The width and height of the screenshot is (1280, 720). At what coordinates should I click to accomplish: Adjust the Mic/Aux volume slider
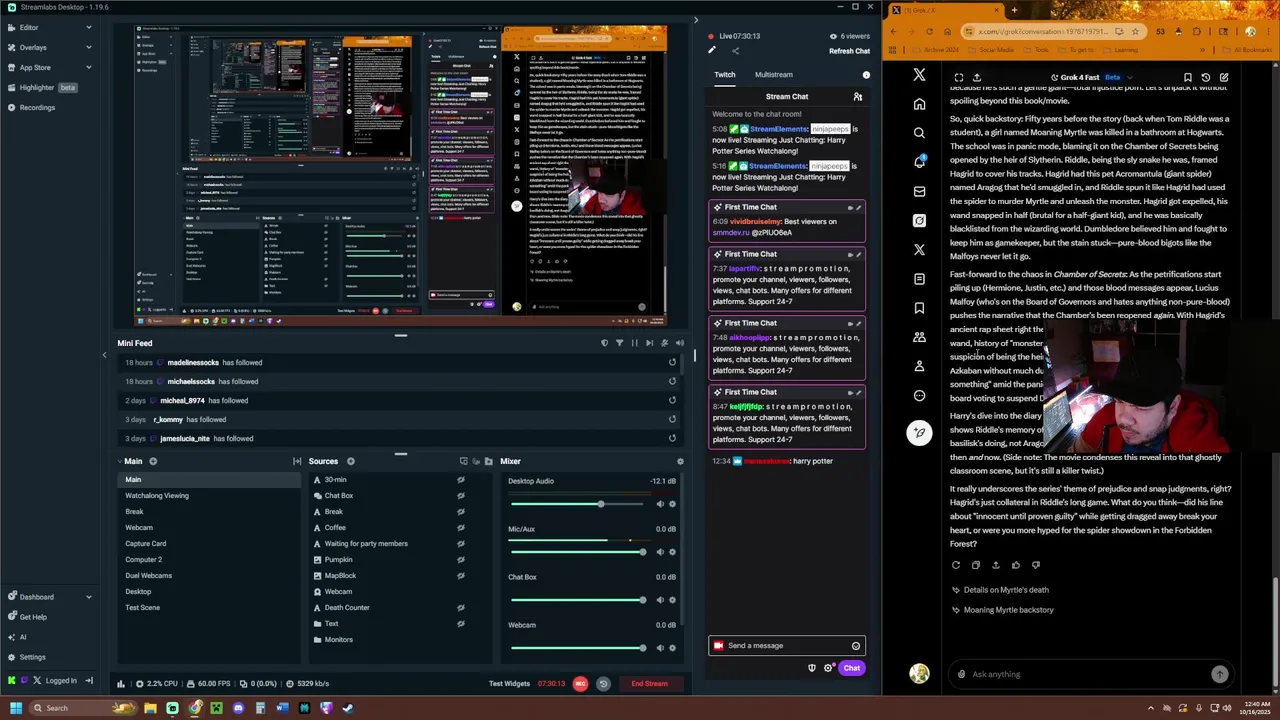577,552
